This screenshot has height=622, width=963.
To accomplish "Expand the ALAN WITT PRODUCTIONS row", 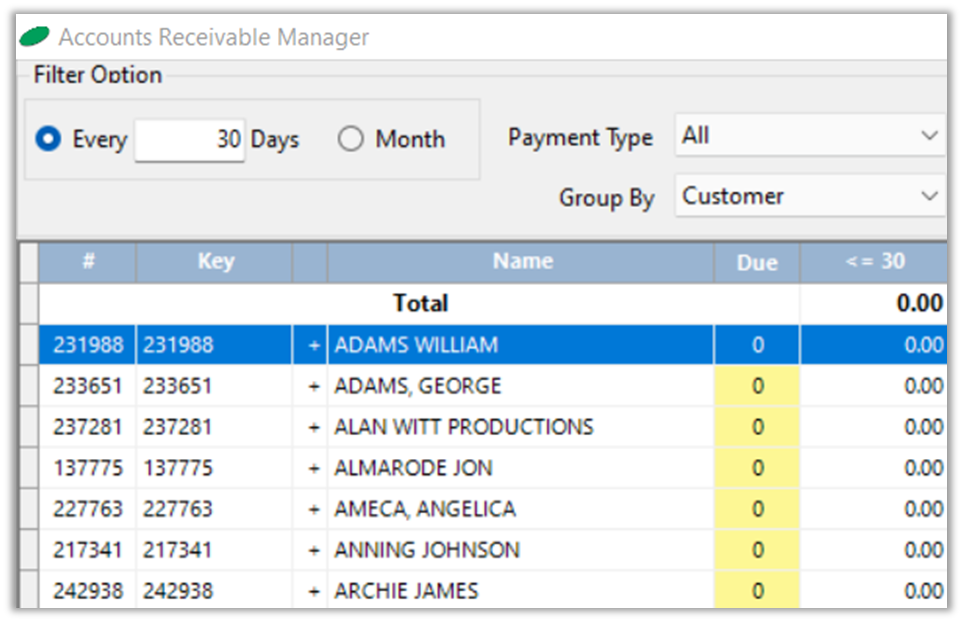I will point(313,427).
